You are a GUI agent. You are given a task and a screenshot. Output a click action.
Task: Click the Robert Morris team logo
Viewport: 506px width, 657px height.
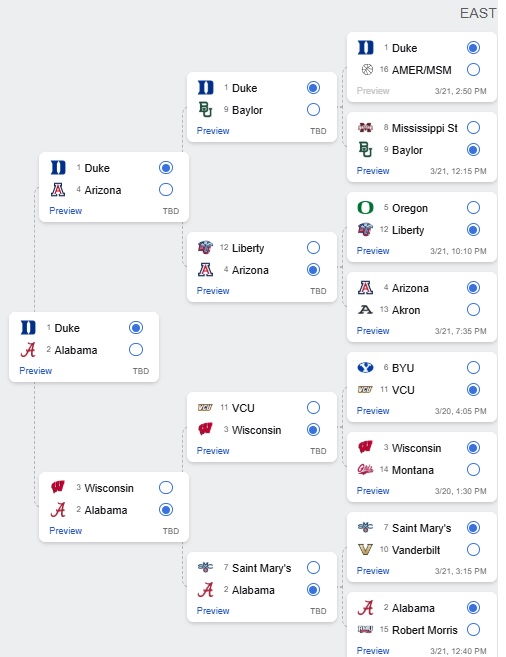point(365,629)
